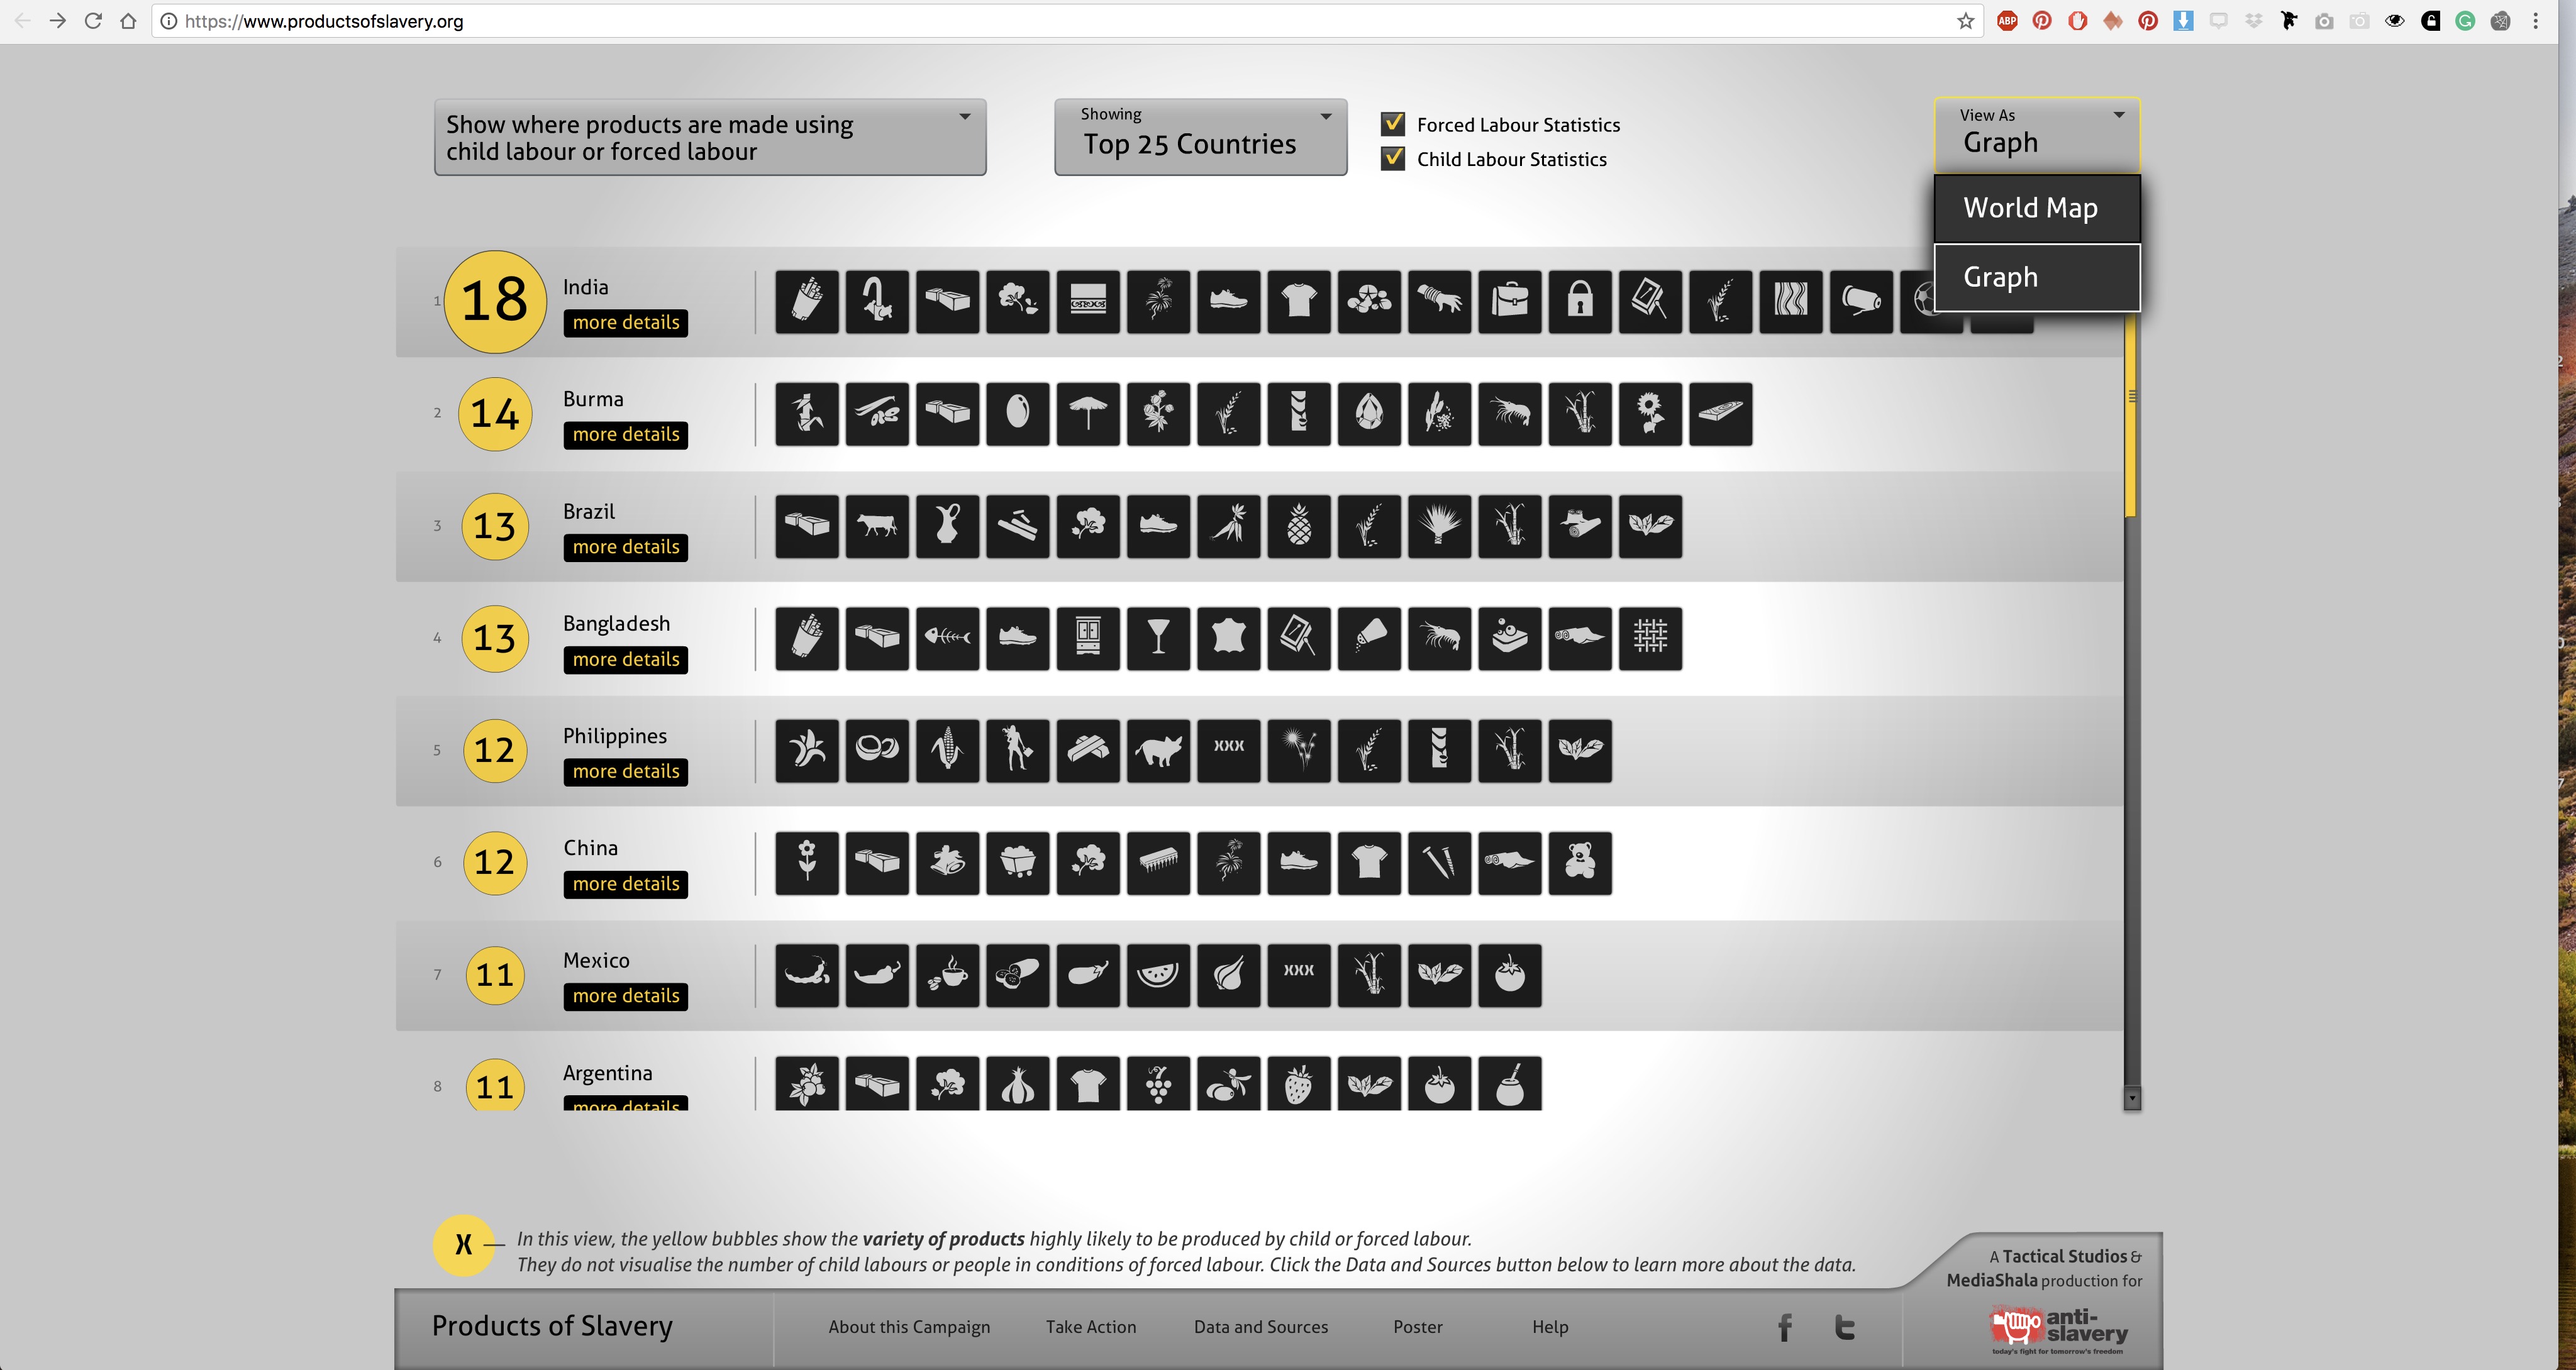Click the pig icon for Philippines
2576x1370 pixels.
click(x=1158, y=750)
